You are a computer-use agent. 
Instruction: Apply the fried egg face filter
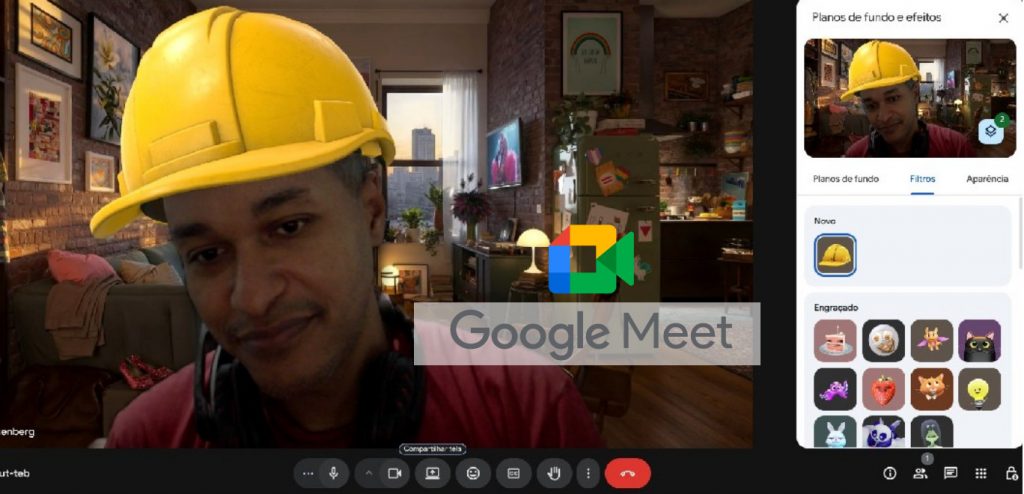884,340
